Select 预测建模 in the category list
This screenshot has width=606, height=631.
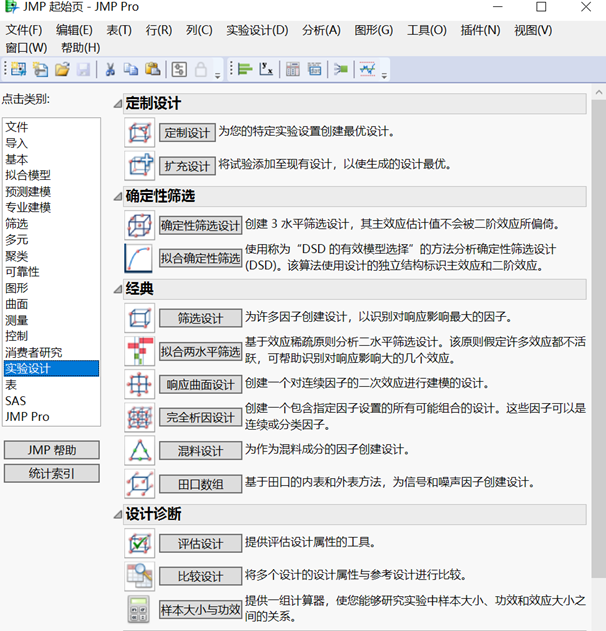pos(52,192)
